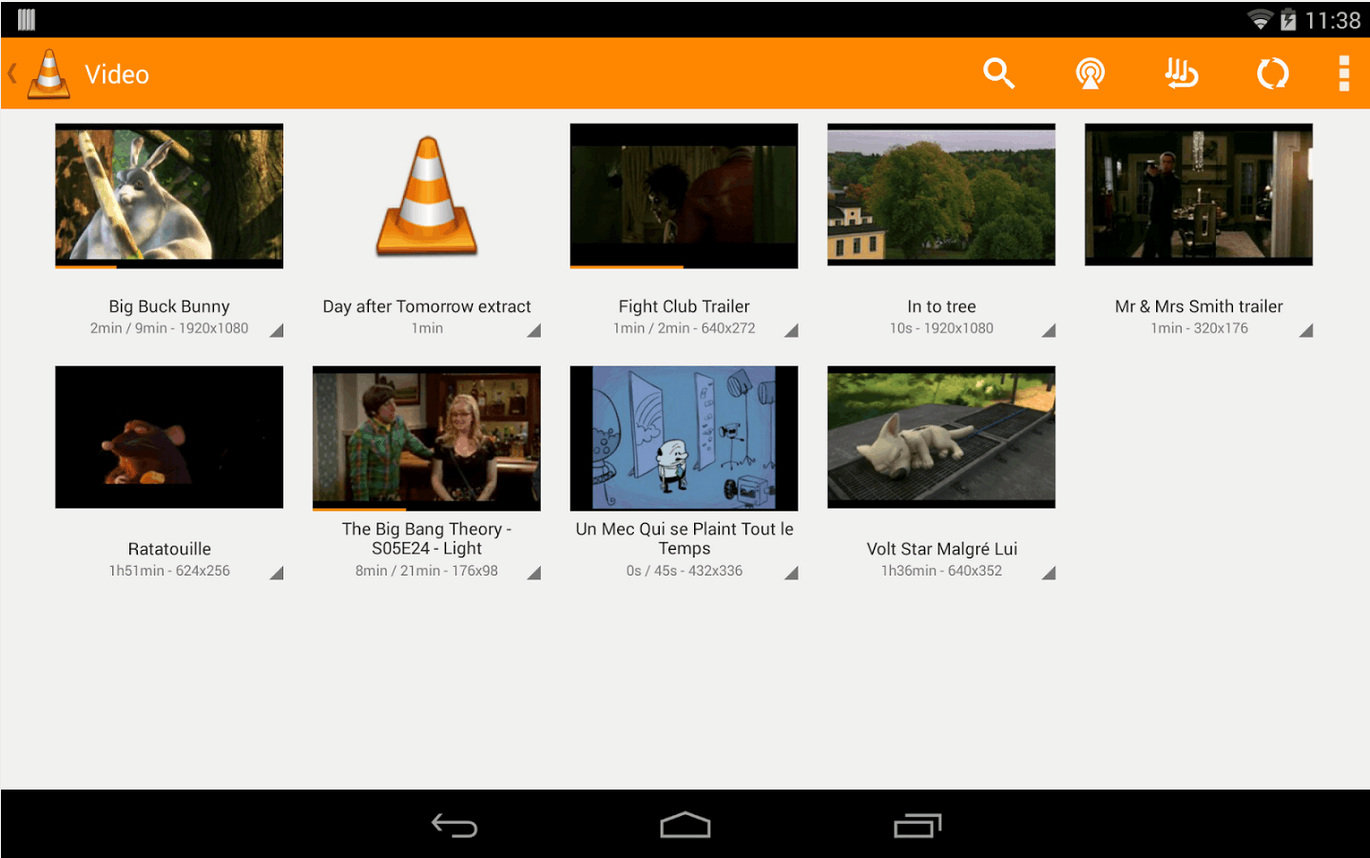The width and height of the screenshot is (1370, 858).
Task: Tap the 'Volt Star Malgré Lui' title text
Action: click(x=941, y=548)
